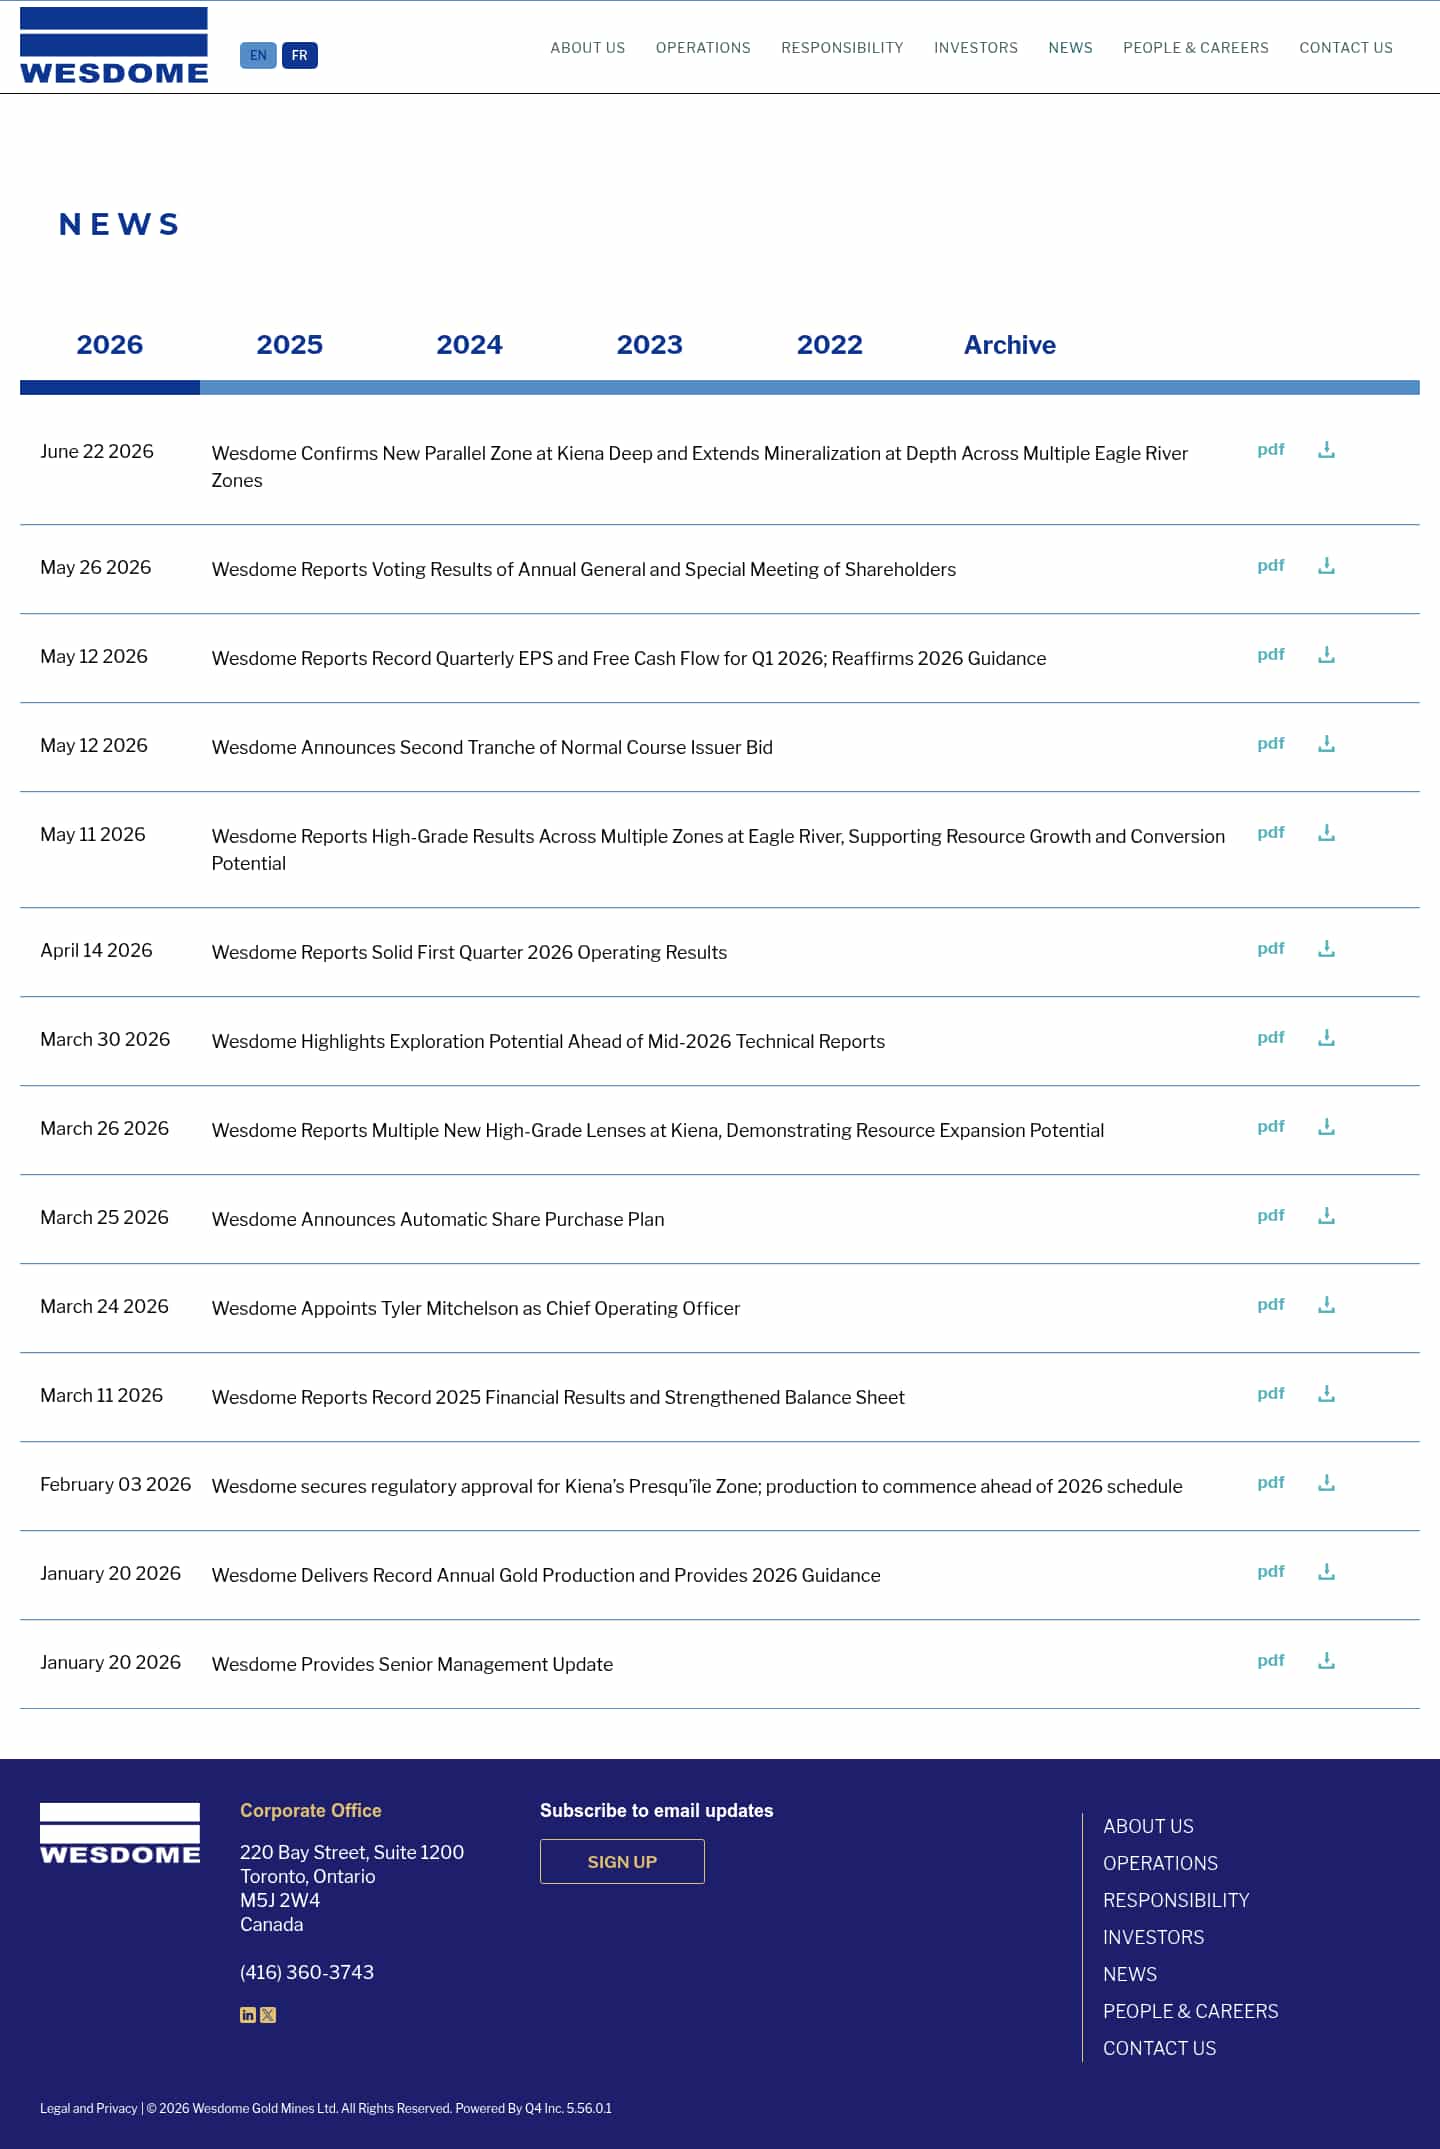Open pdf for 2026 Guidance production release
Viewport: 1440px width, 2149px height.
pyautogui.click(x=1271, y=1572)
